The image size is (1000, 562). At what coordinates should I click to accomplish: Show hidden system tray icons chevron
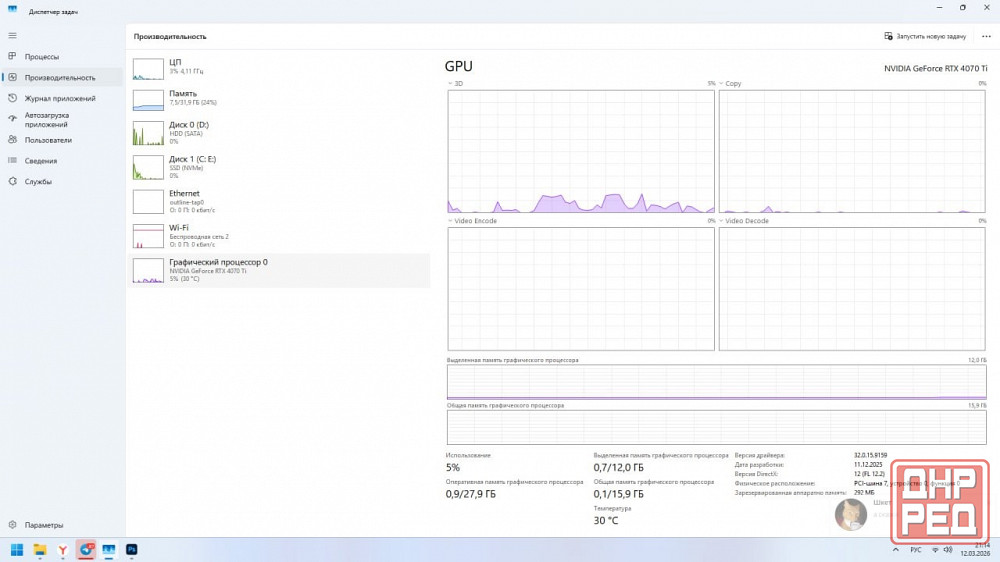pyautogui.click(x=896, y=549)
